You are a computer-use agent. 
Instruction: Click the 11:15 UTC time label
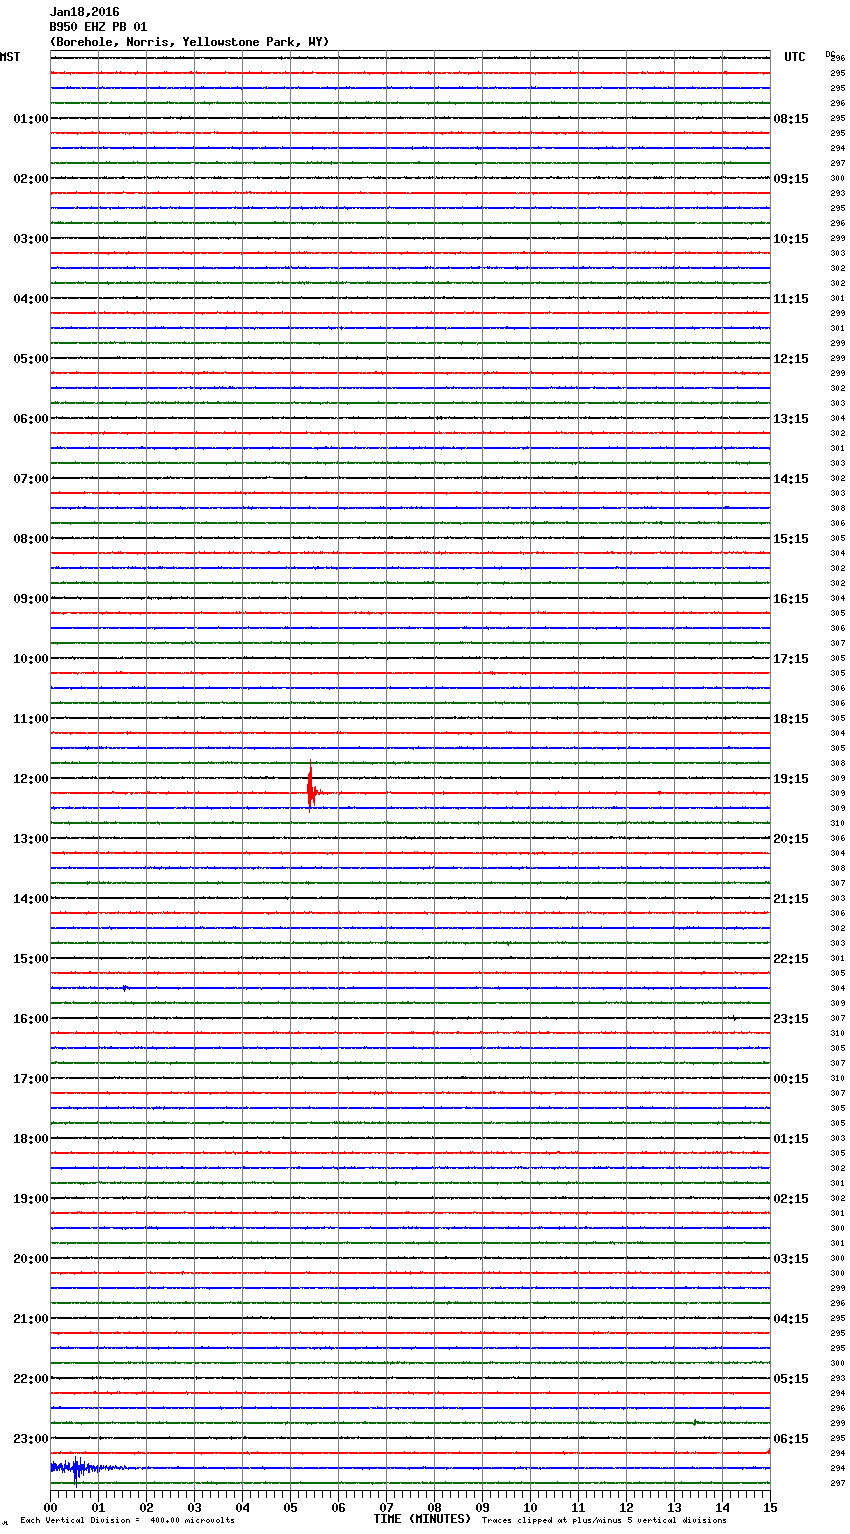(791, 299)
